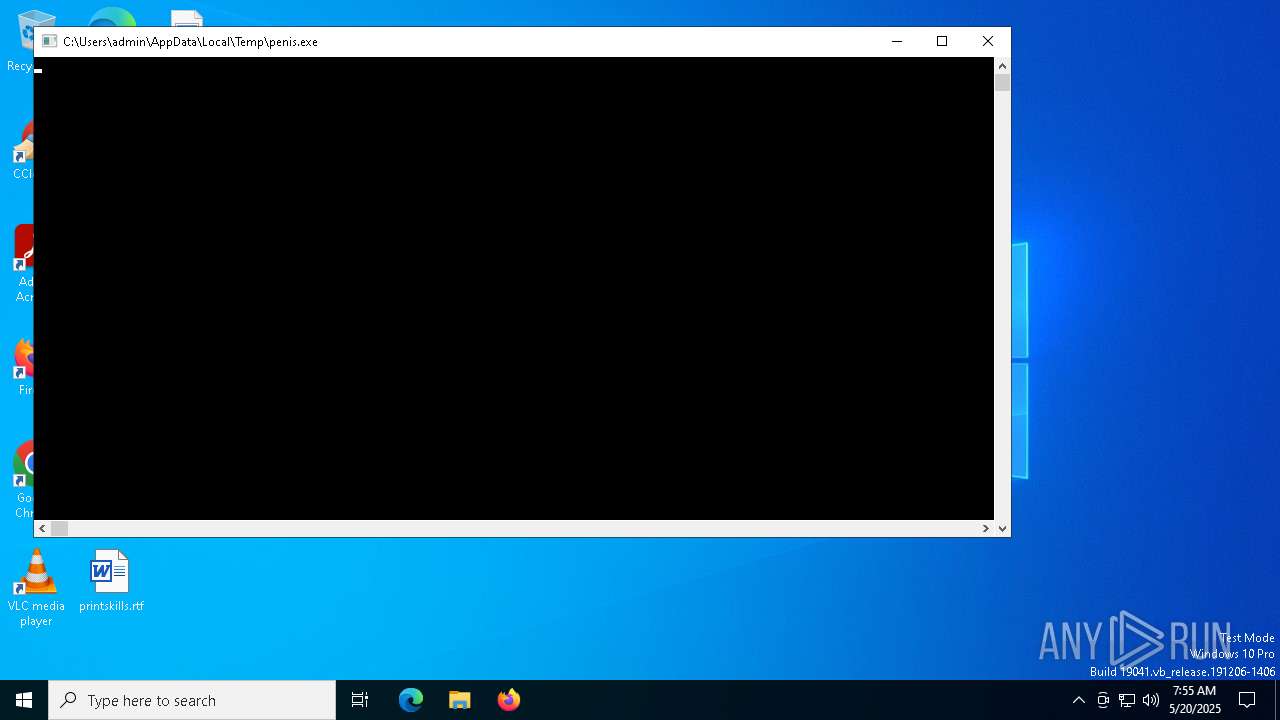Click the console title bar path text
This screenshot has height=720, width=1280.
190,42
